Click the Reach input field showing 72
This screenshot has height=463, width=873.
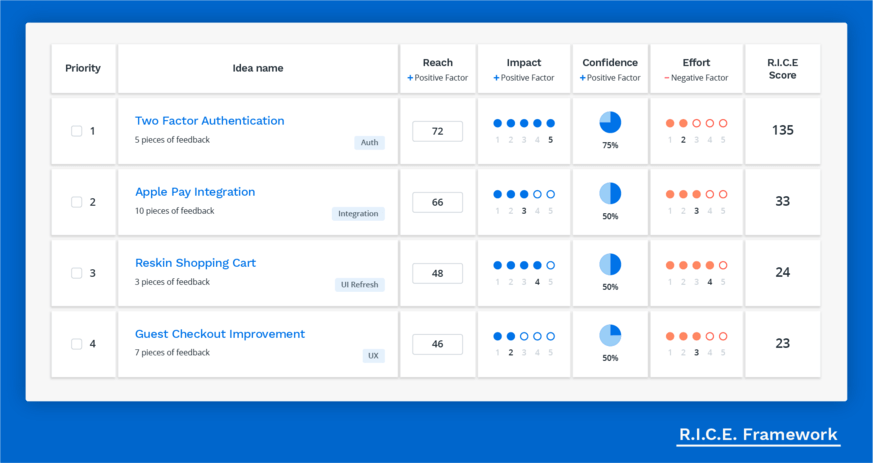[437, 131]
